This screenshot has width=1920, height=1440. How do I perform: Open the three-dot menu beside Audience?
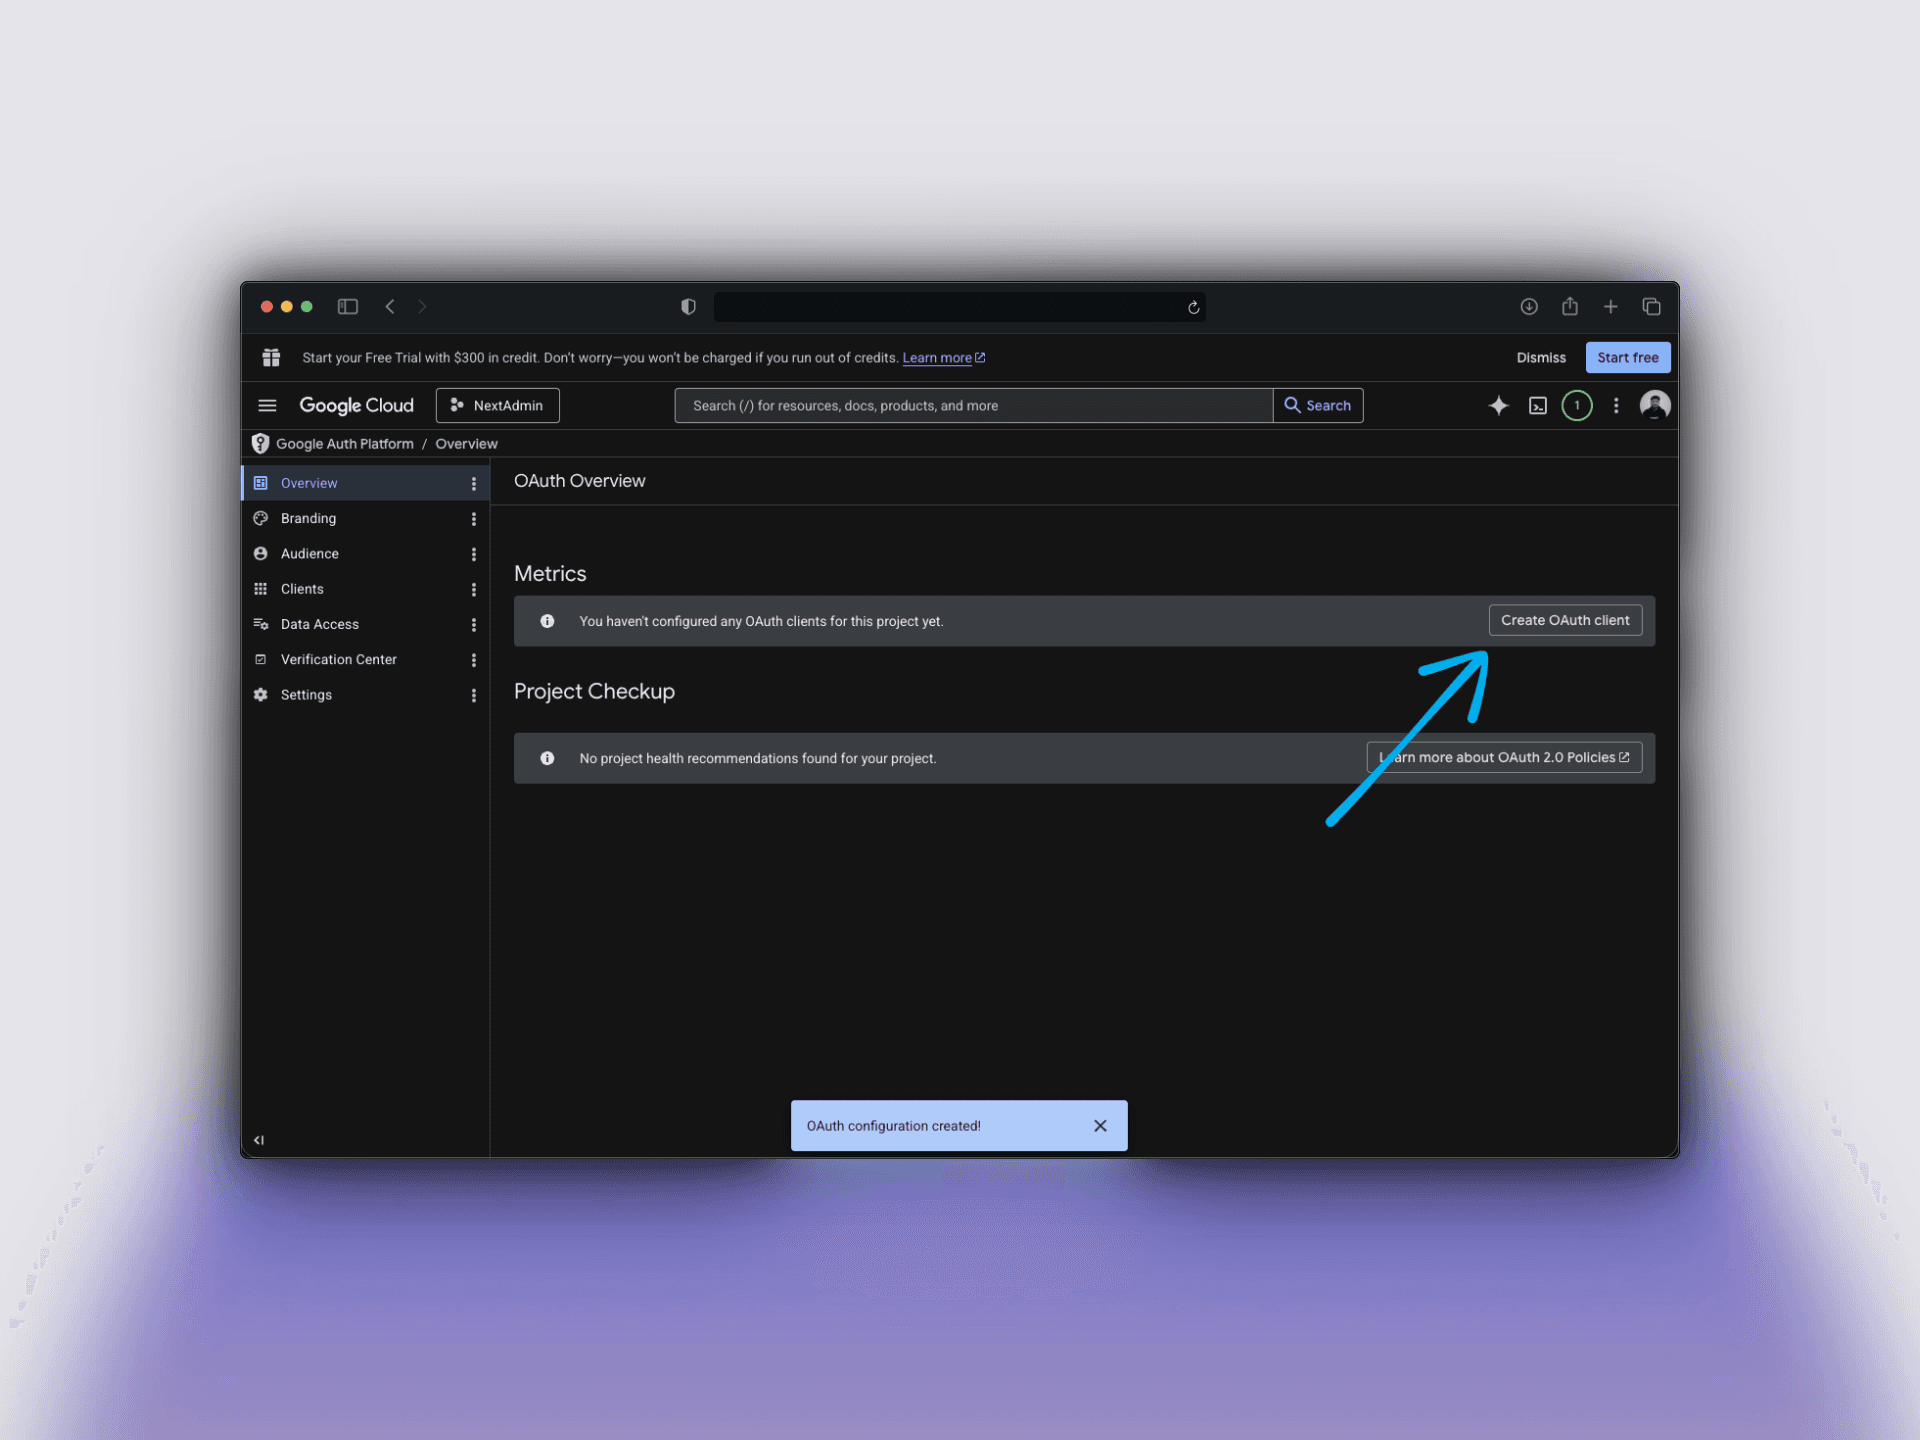point(473,554)
